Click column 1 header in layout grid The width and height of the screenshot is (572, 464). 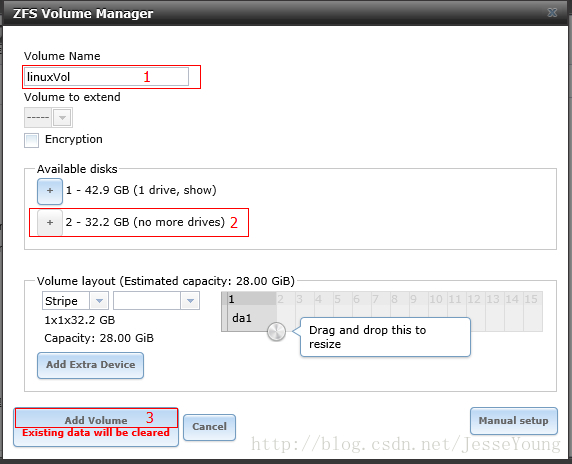[252, 299]
